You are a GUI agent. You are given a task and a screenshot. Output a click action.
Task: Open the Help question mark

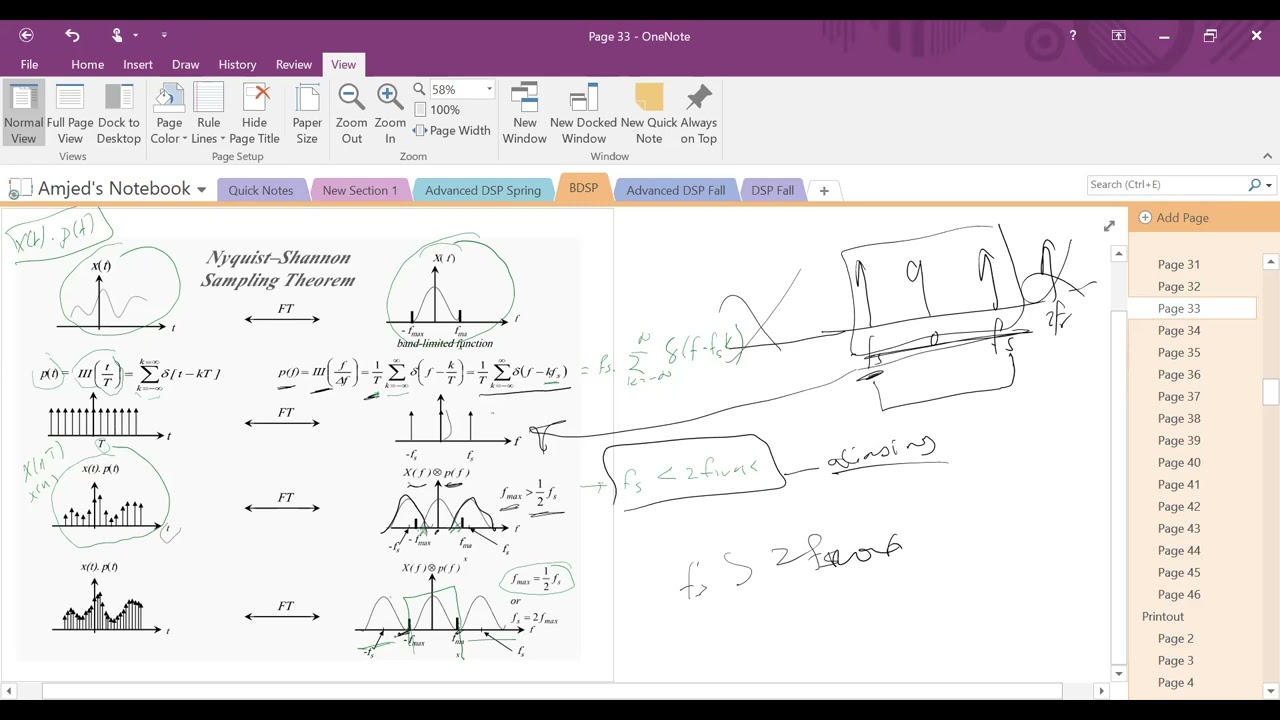(x=1073, y=36)
